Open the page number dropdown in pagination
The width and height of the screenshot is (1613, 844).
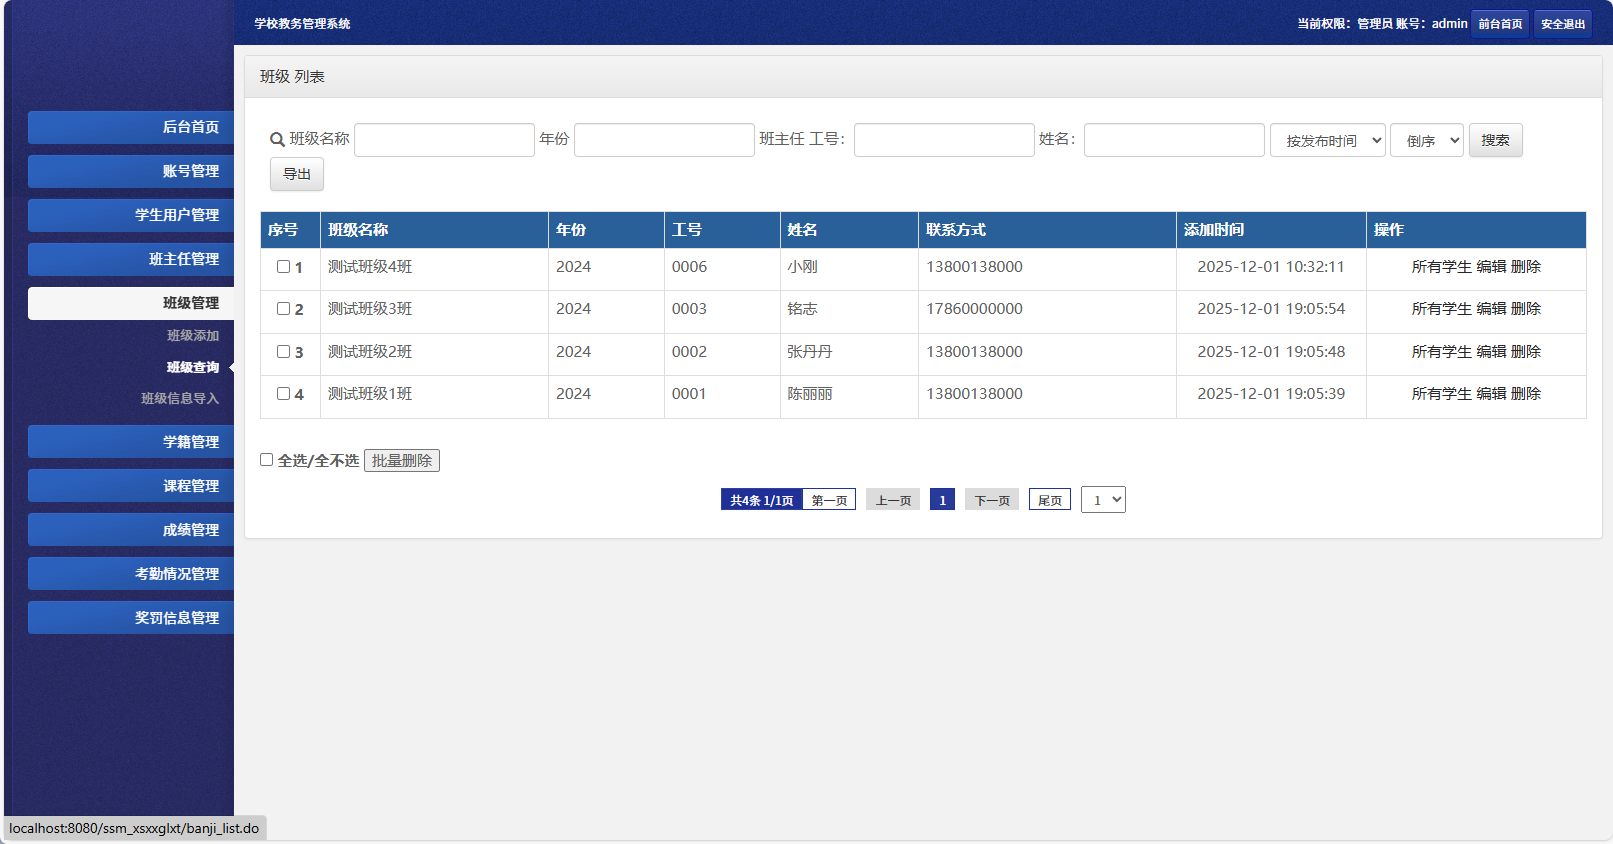[1103, 500]
